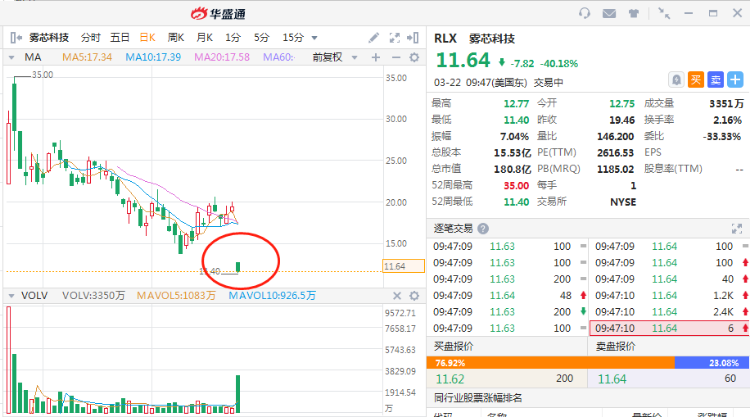Screen dimensions: 750x417
Task: Expand the 逐笔交易 panel
Action: (x=737, y=229)
